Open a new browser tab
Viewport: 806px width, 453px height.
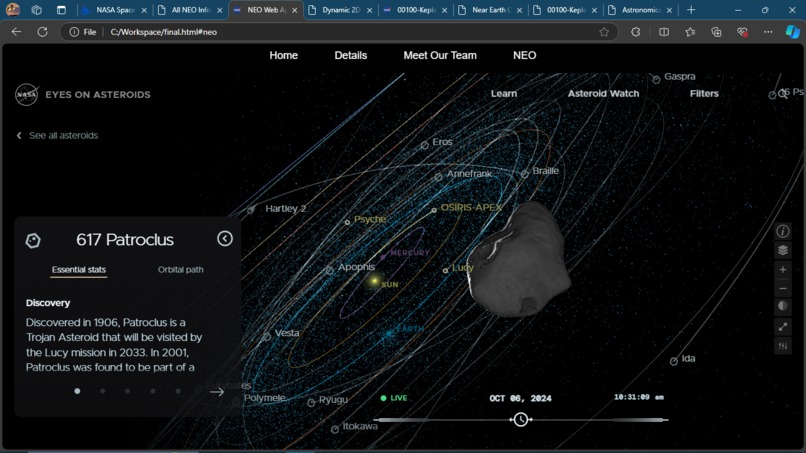point(691,10)
